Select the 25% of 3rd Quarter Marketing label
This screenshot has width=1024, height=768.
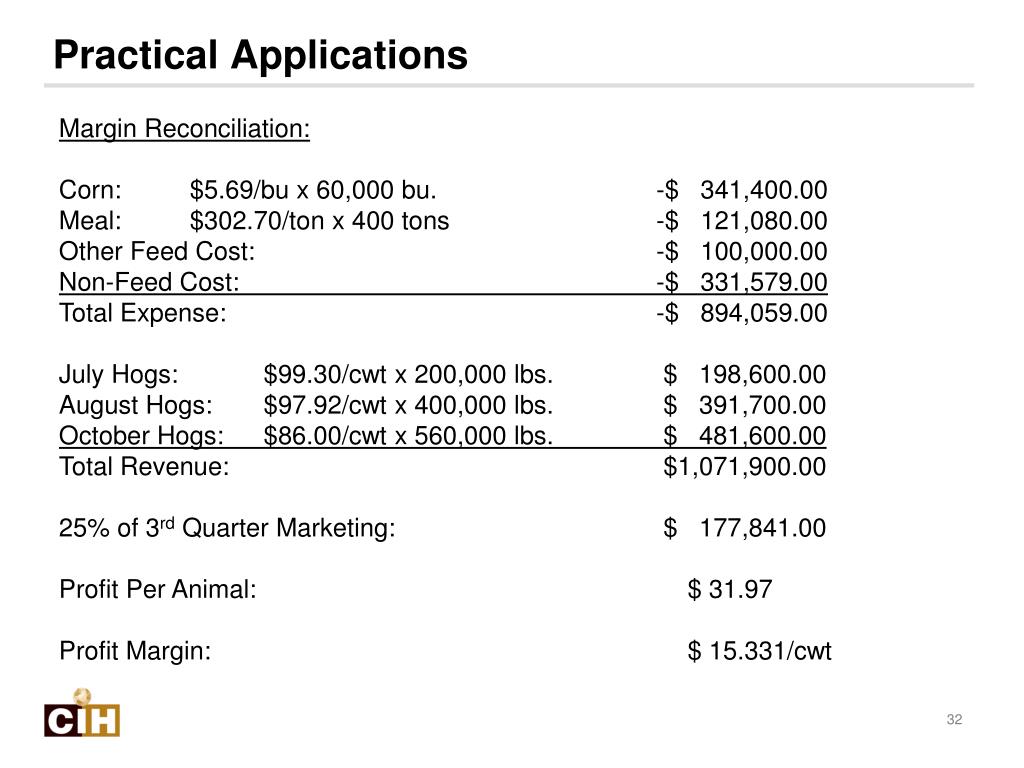tap(227, 528)
